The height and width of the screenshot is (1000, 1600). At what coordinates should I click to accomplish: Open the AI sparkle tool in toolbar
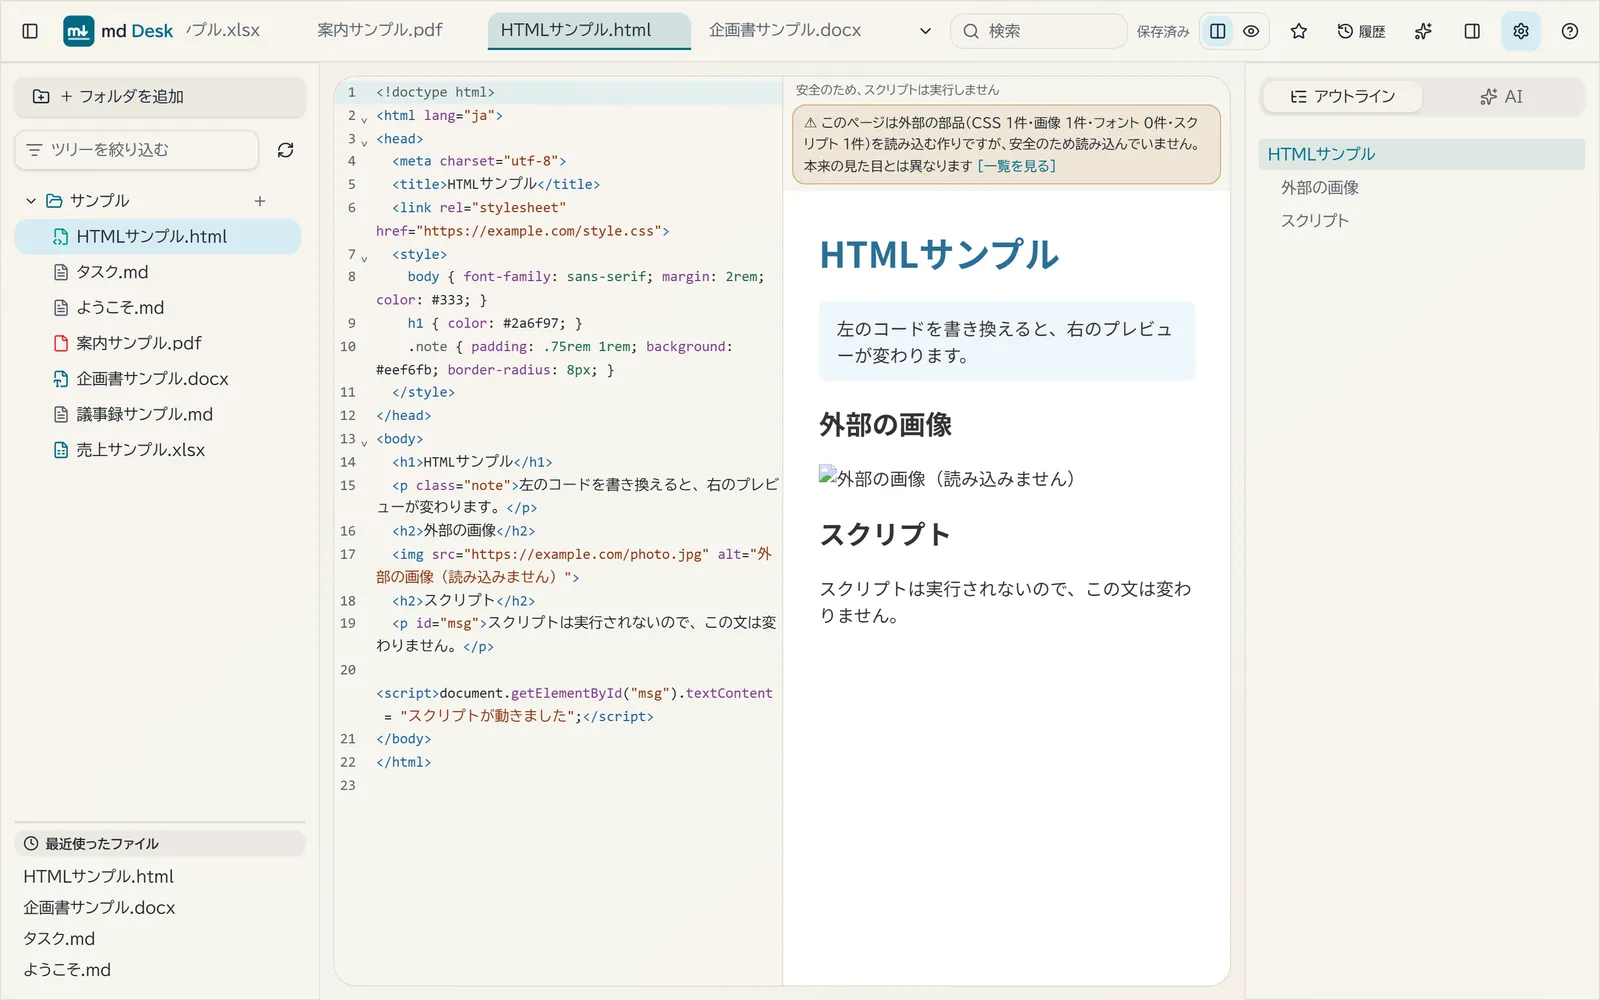click(x=1423, y=31)
